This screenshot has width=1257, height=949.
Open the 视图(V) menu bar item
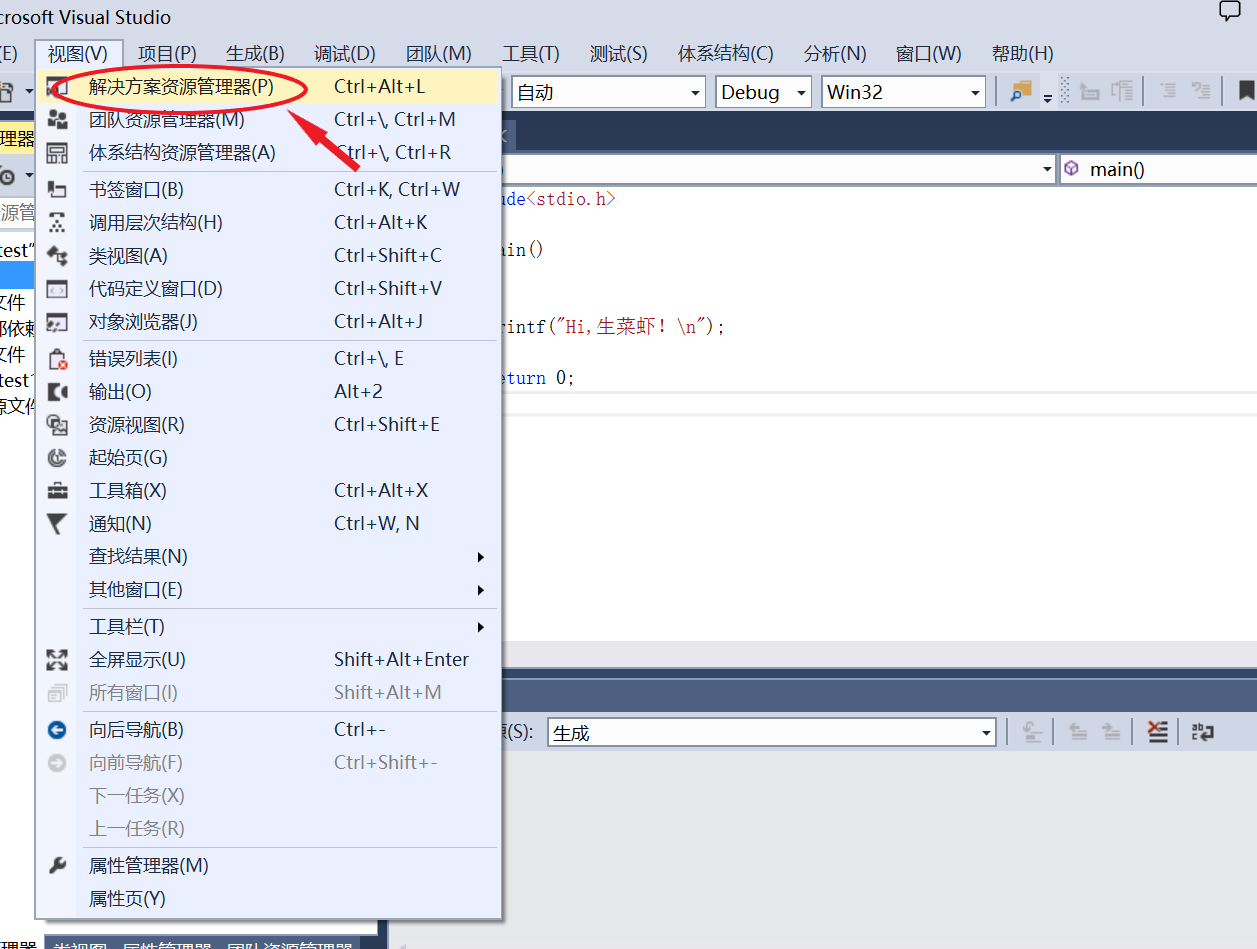click(78, 53)
